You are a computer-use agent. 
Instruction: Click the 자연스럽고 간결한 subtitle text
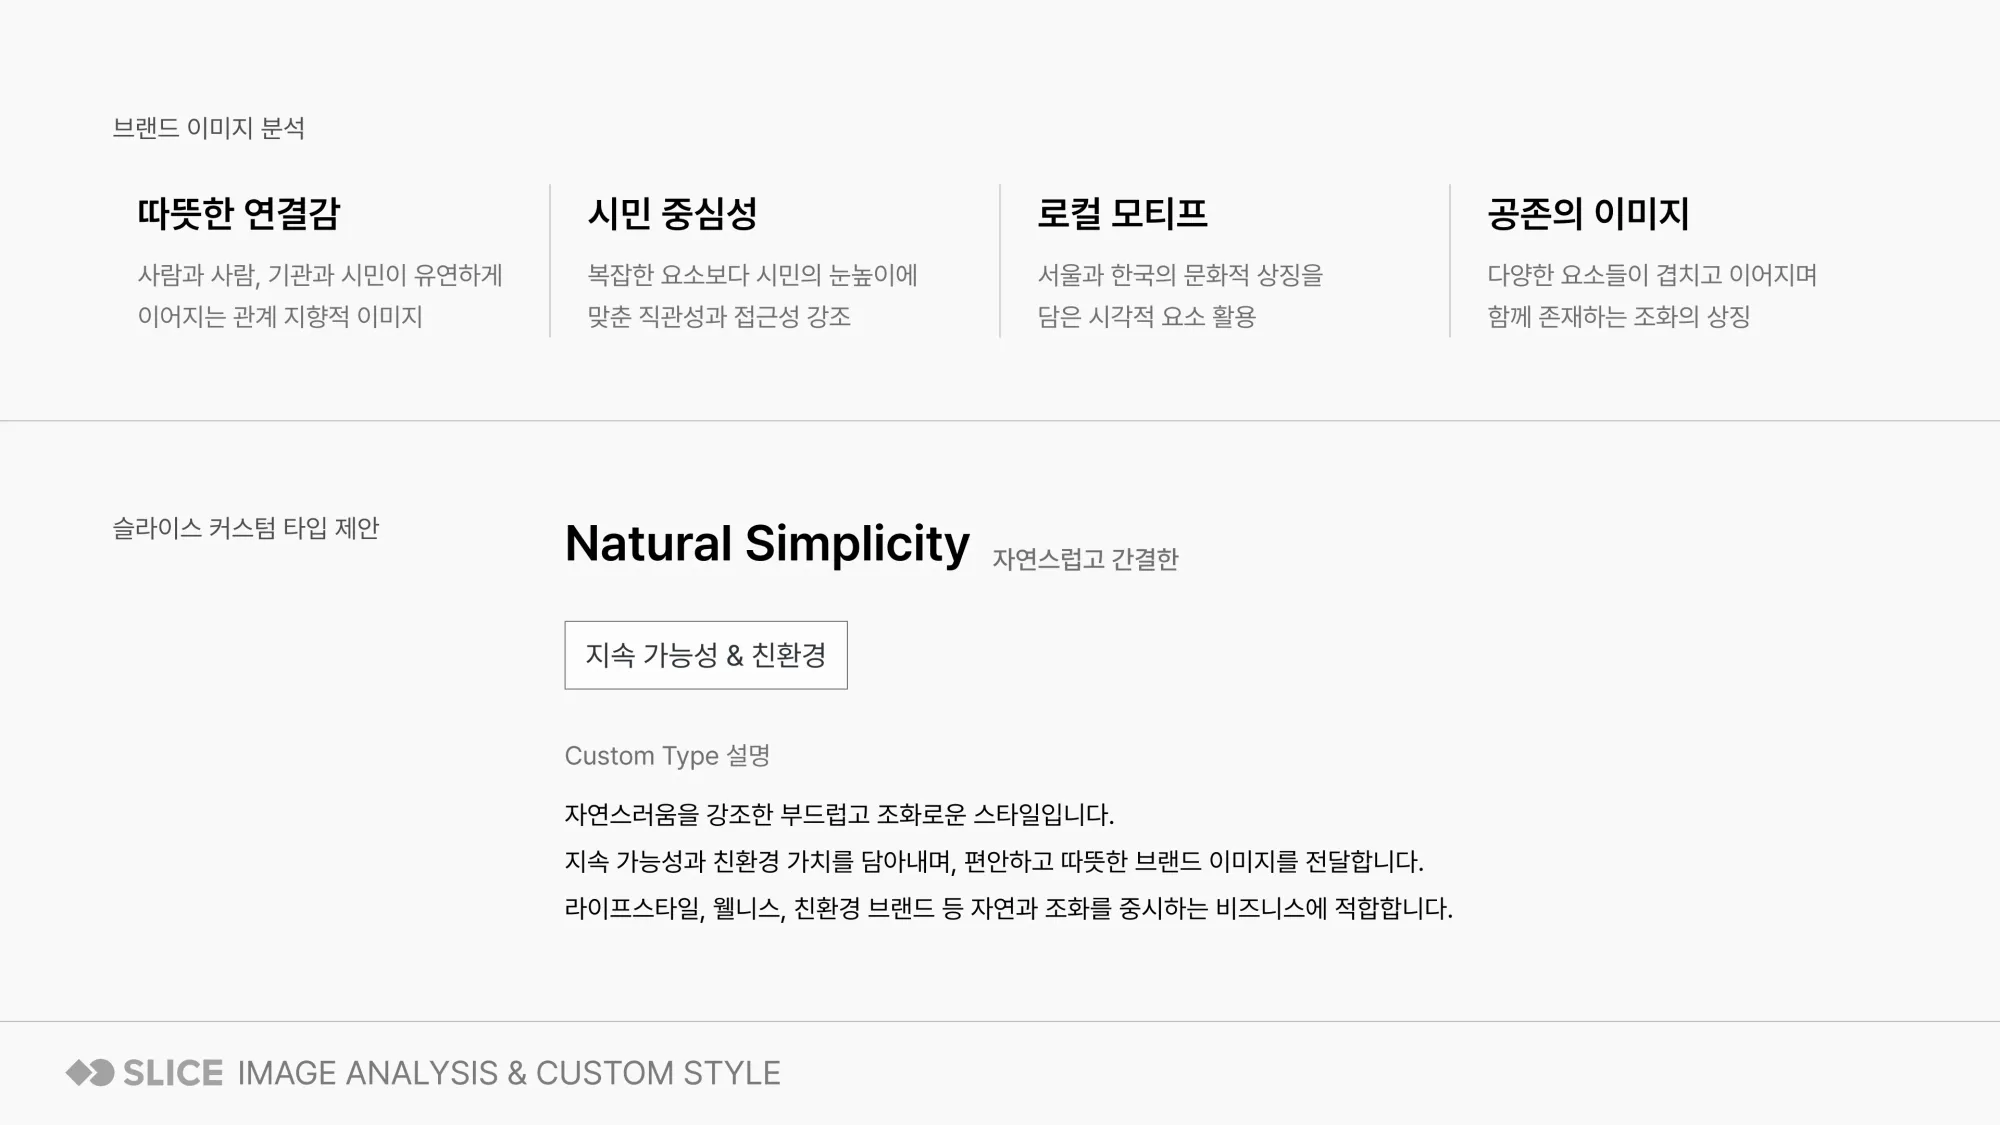(1085, 559)
